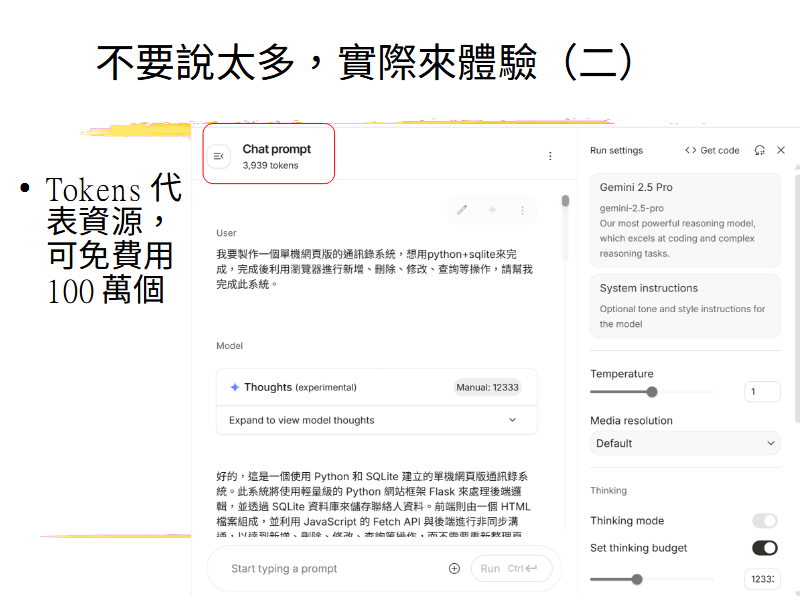This screenshot has height=600, width=800.
Task: Click the Temperature value input field
Action: [x=762, y=392]
